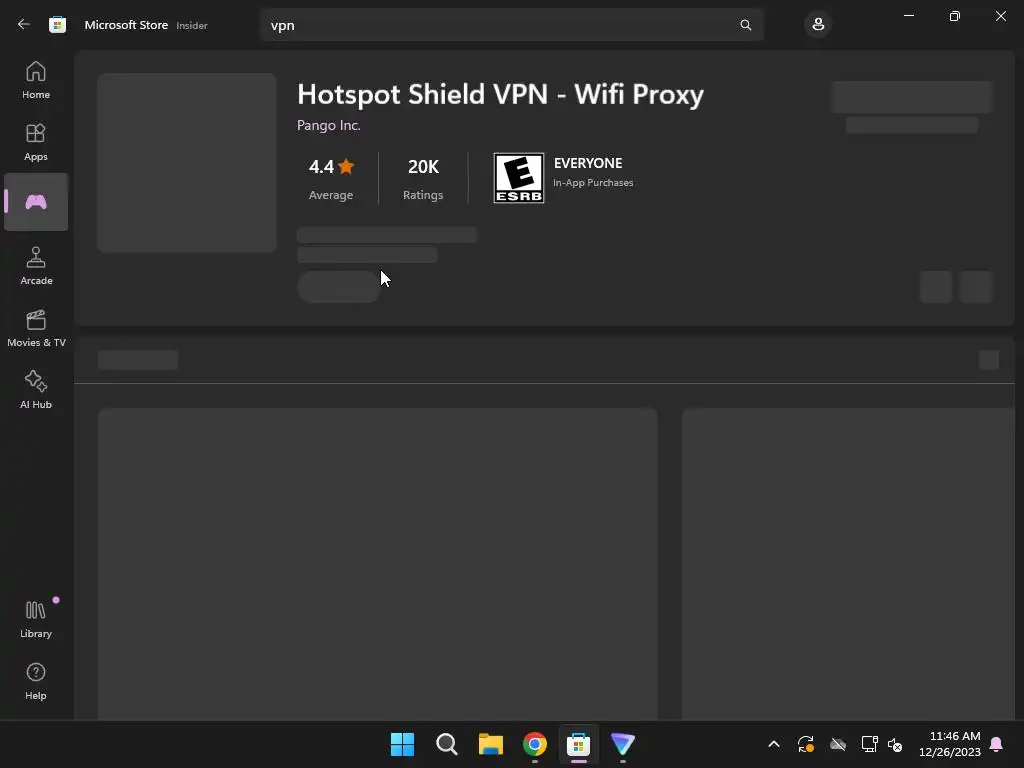Image resolution: width=1024 pixels, height=768 pixels.
Task: Open the AI Hub section
Action: (36, 390)
